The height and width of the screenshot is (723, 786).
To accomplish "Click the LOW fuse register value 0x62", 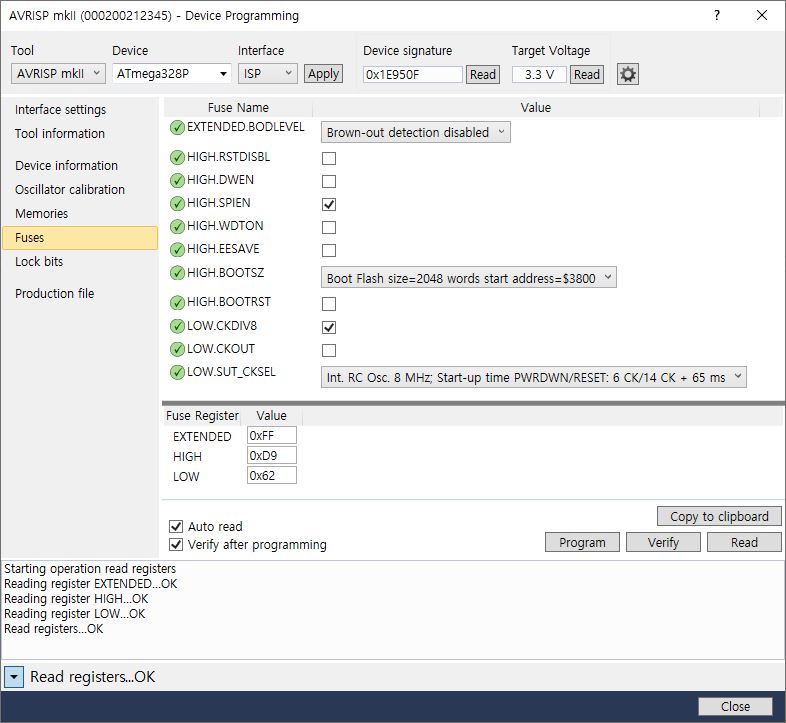I will [x=272, y=476].
